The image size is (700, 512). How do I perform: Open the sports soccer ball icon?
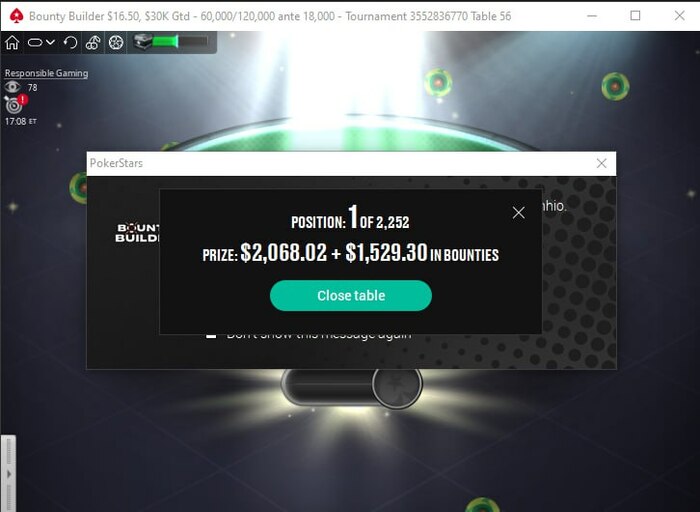pyautogui.click(x=116, y=42)
